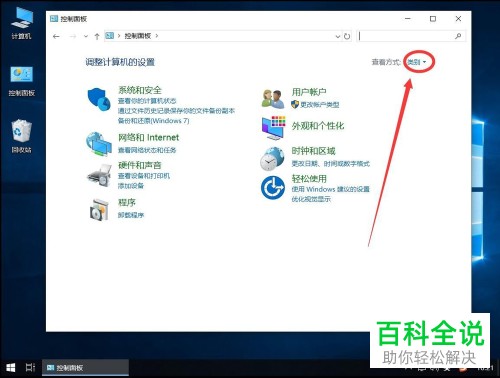Open 卸载程序 link
Screen dimensions: 500x378
pos(131,215)
